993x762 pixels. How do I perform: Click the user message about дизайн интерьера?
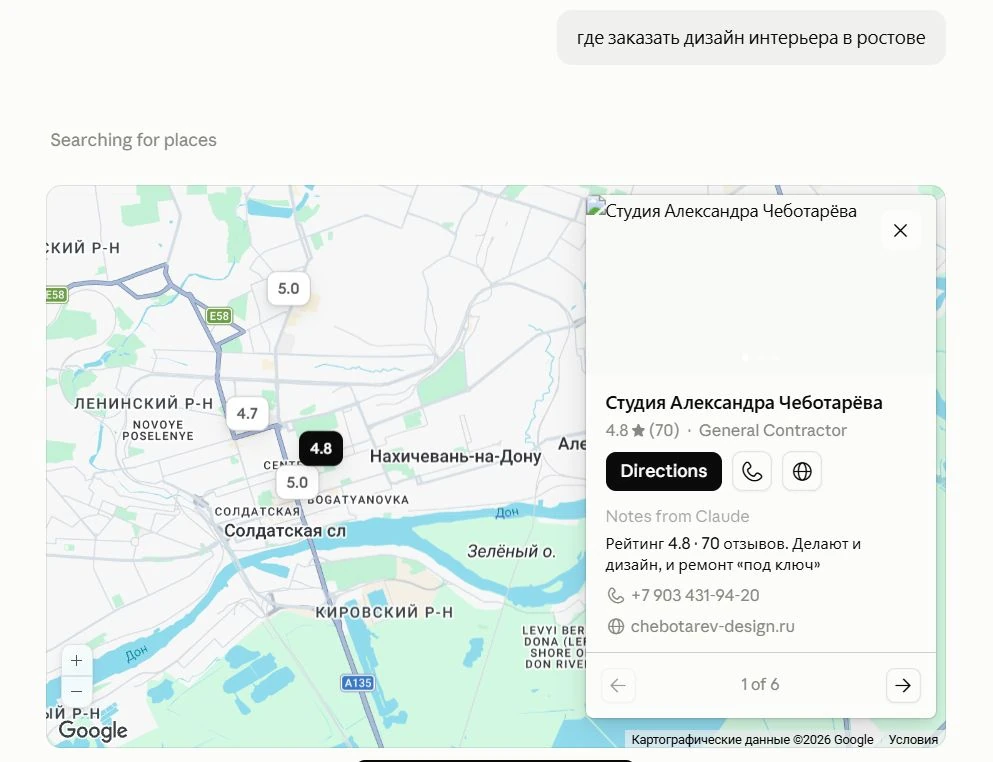(750, 38)
